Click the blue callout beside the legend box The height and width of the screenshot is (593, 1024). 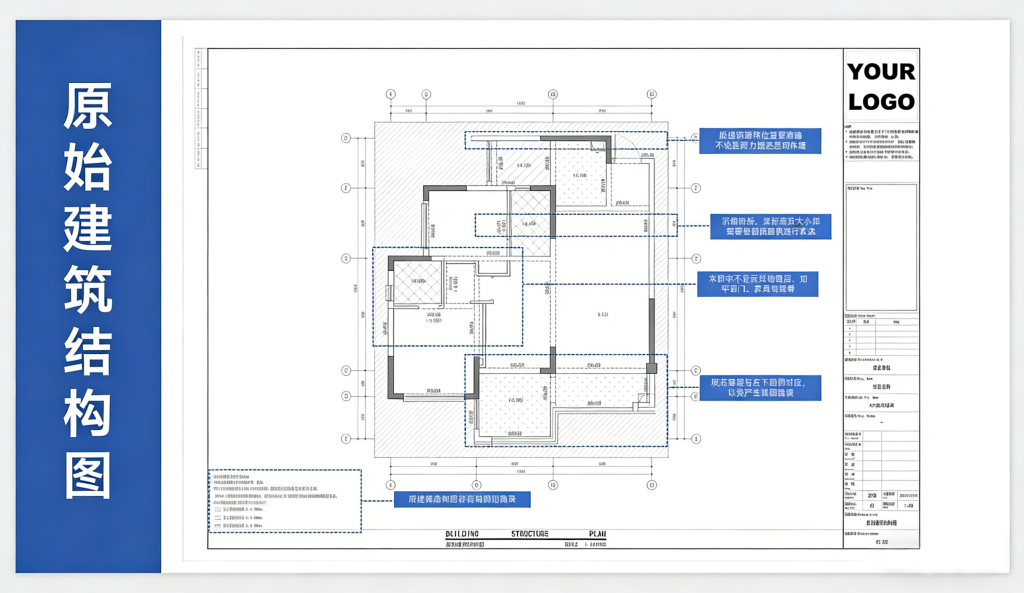point(461,498)
